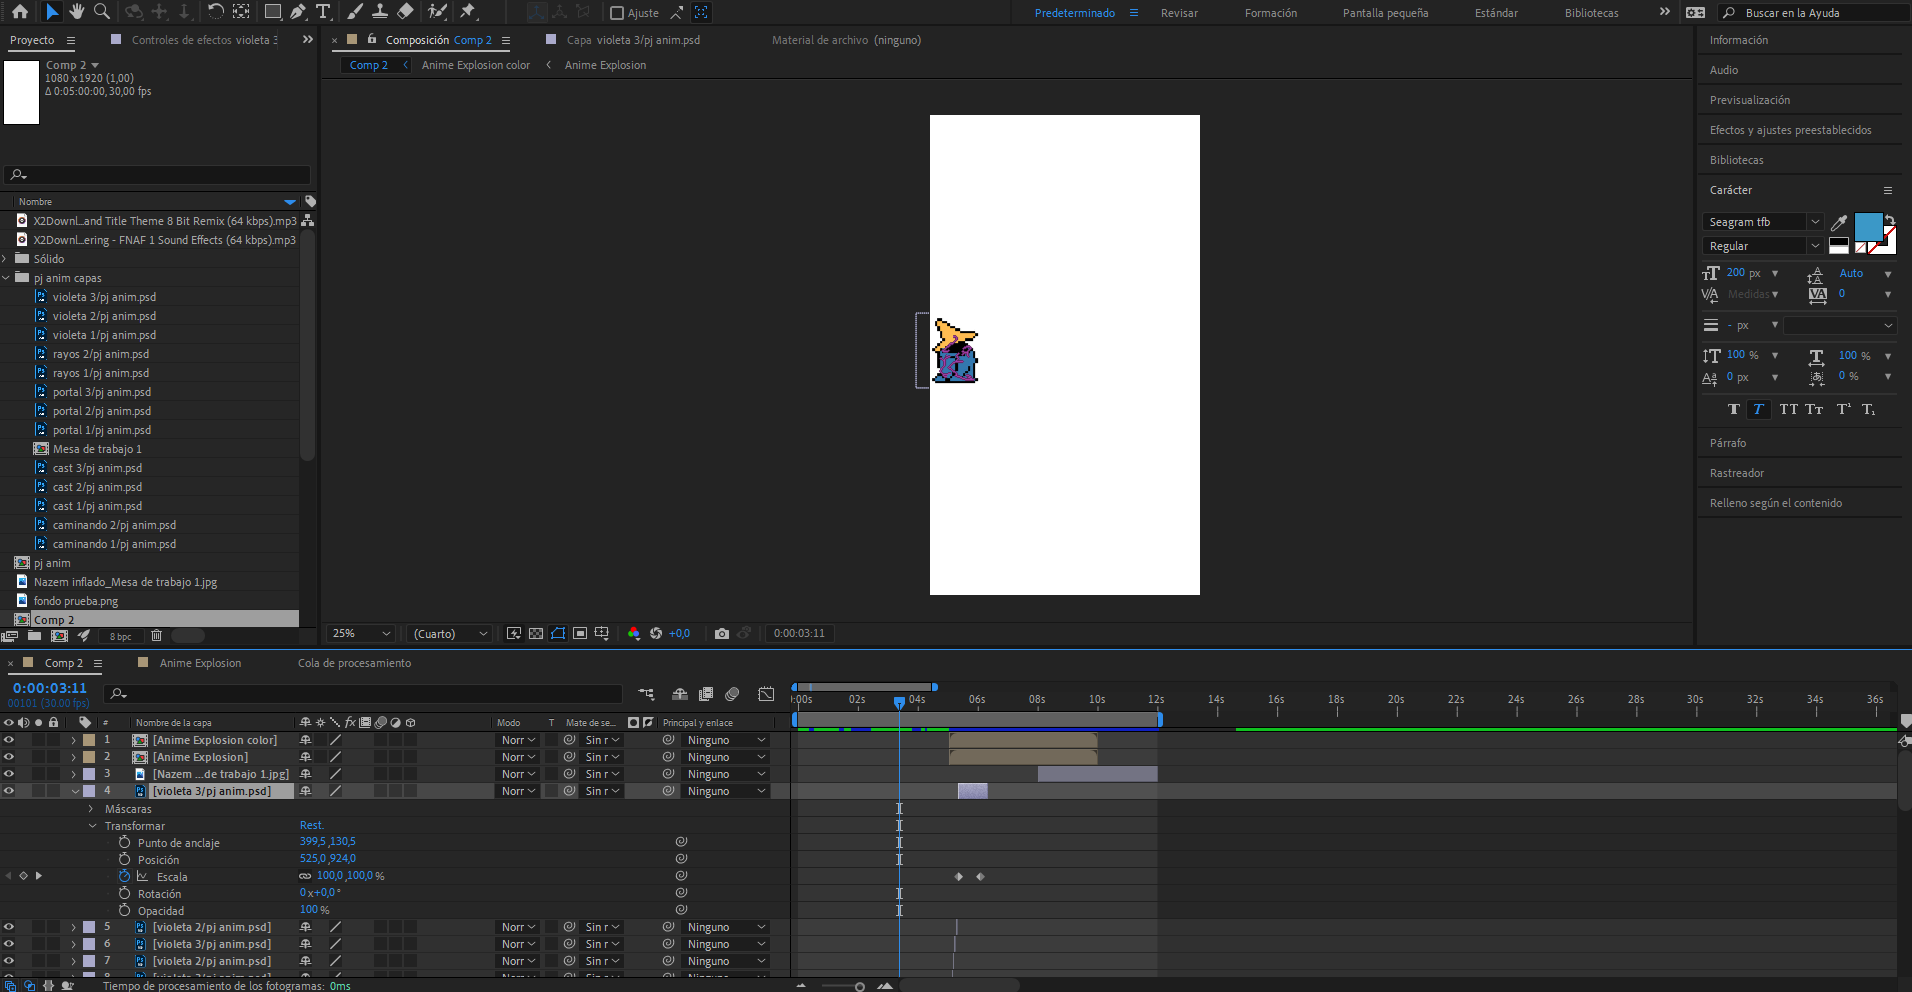Image resolution: width=1912 pixels, height=992 pixels.
Task: Collapse the Transformar property group
Action: pos(93,826)
